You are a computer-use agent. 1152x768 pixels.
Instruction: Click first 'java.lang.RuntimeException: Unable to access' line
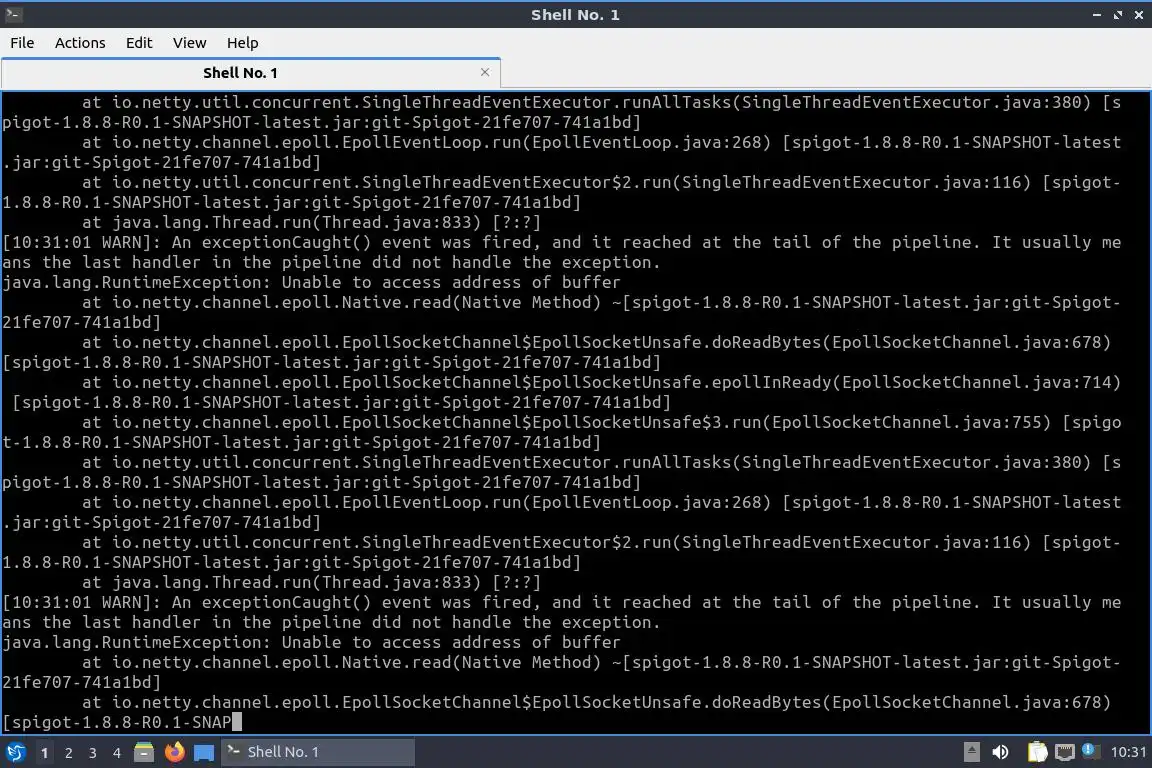tap(311, 282)
